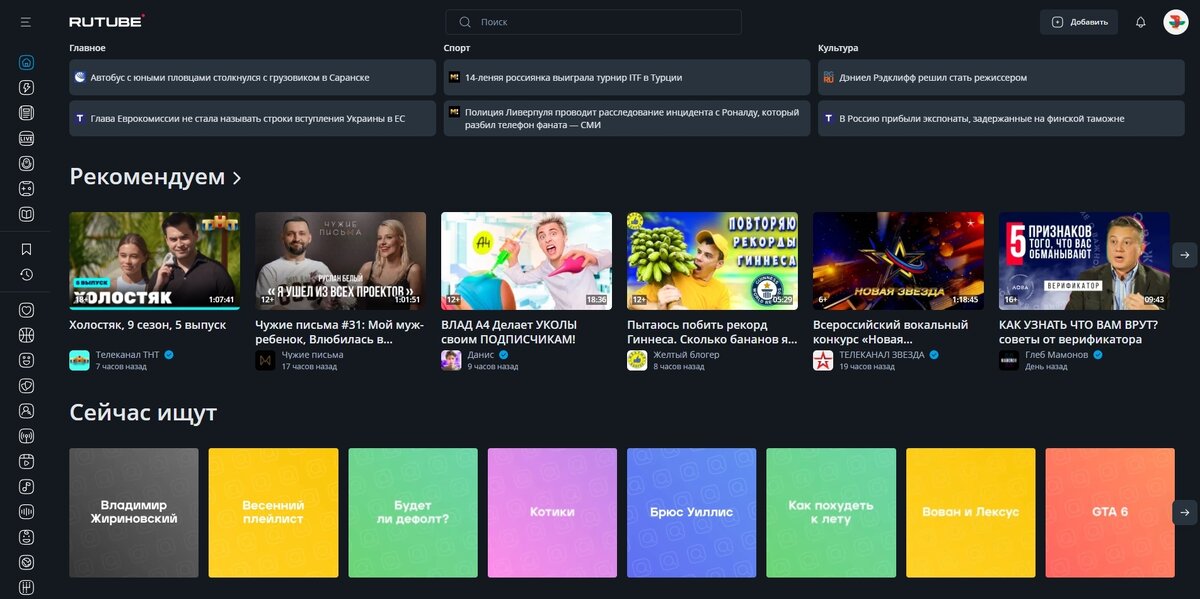Open the gearshift auto sidebar icon
Viewport: 1200px width, 599px height.
26,588
